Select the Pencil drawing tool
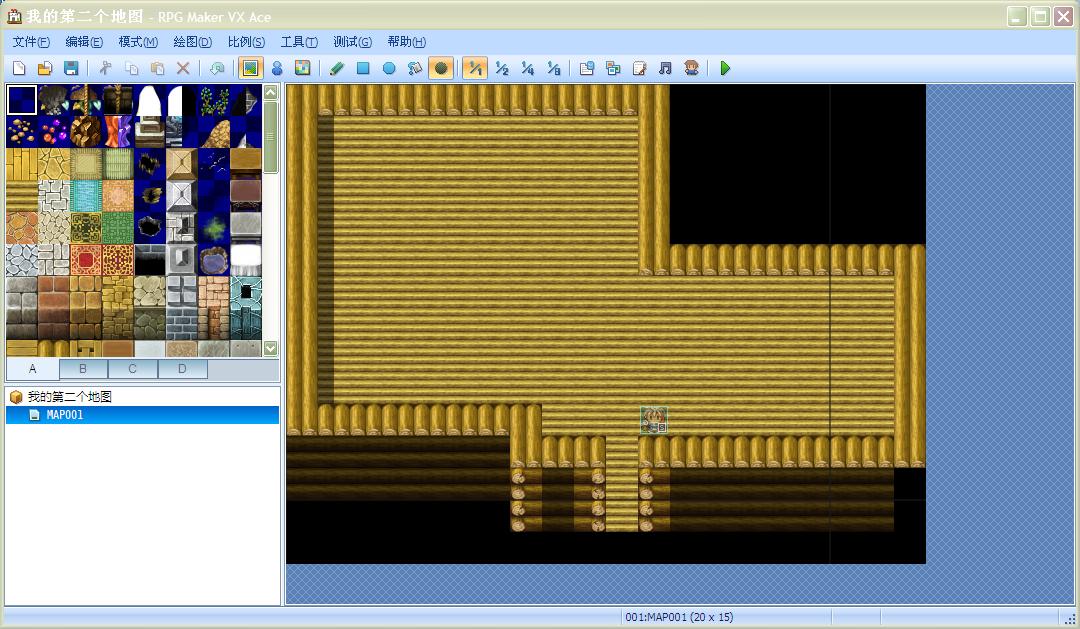 (337, 68)
